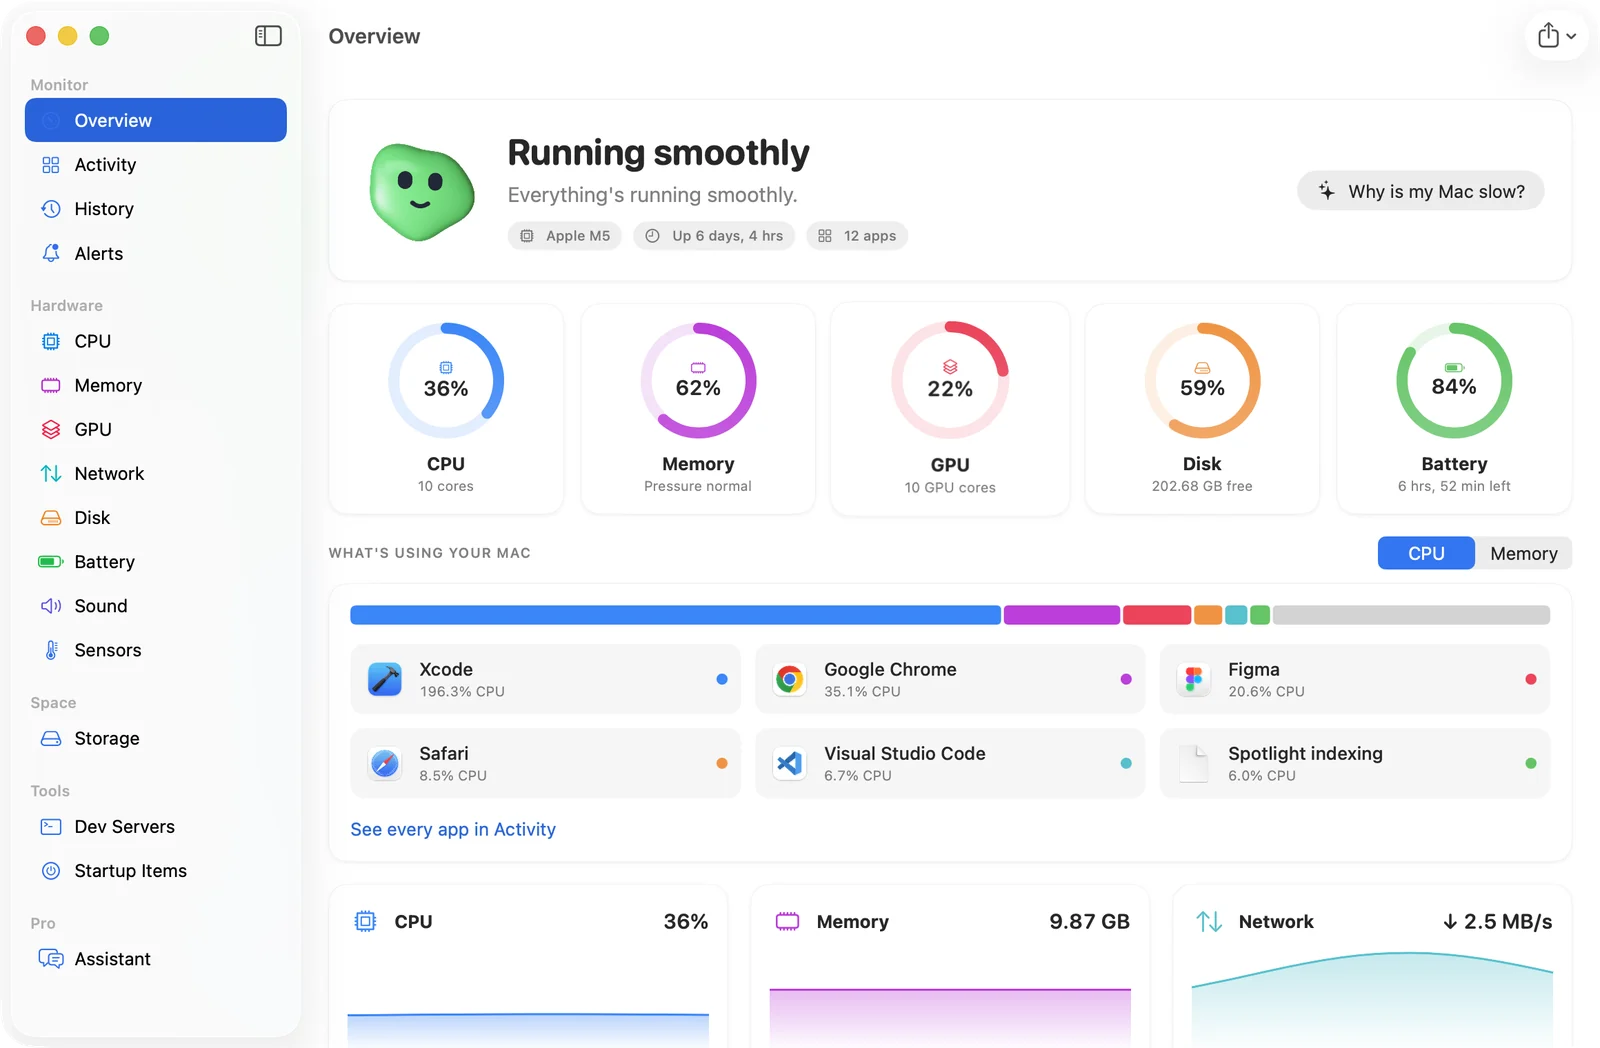Viewport: 1600px width, 1048px height.
Task: Open the Memory 9.87 GB chart card
Action: pyautogui.click(x=950, y=966)
